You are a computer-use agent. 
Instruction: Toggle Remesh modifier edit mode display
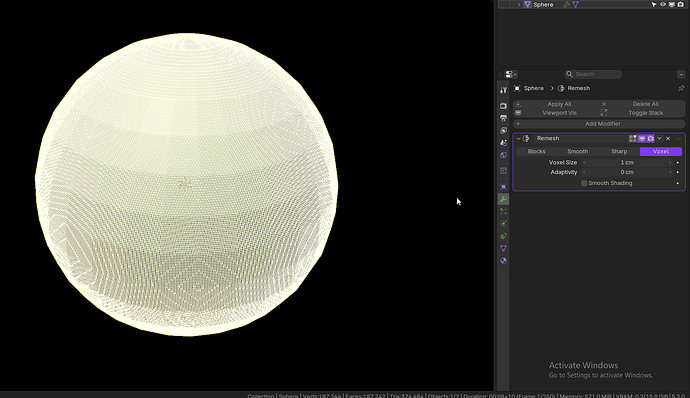coord(633,138)
